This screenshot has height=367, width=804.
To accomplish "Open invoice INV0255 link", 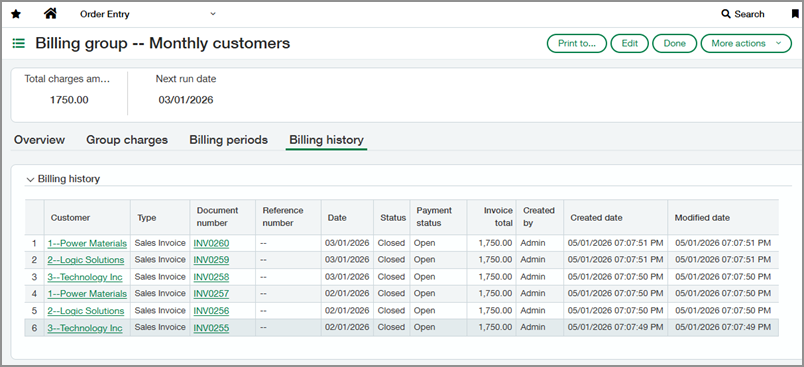I will tap(211, 328).
